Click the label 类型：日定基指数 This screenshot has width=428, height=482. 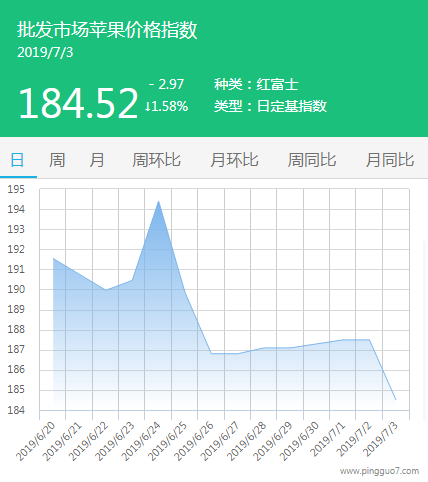pyautogui.click(x=270, y=106)
